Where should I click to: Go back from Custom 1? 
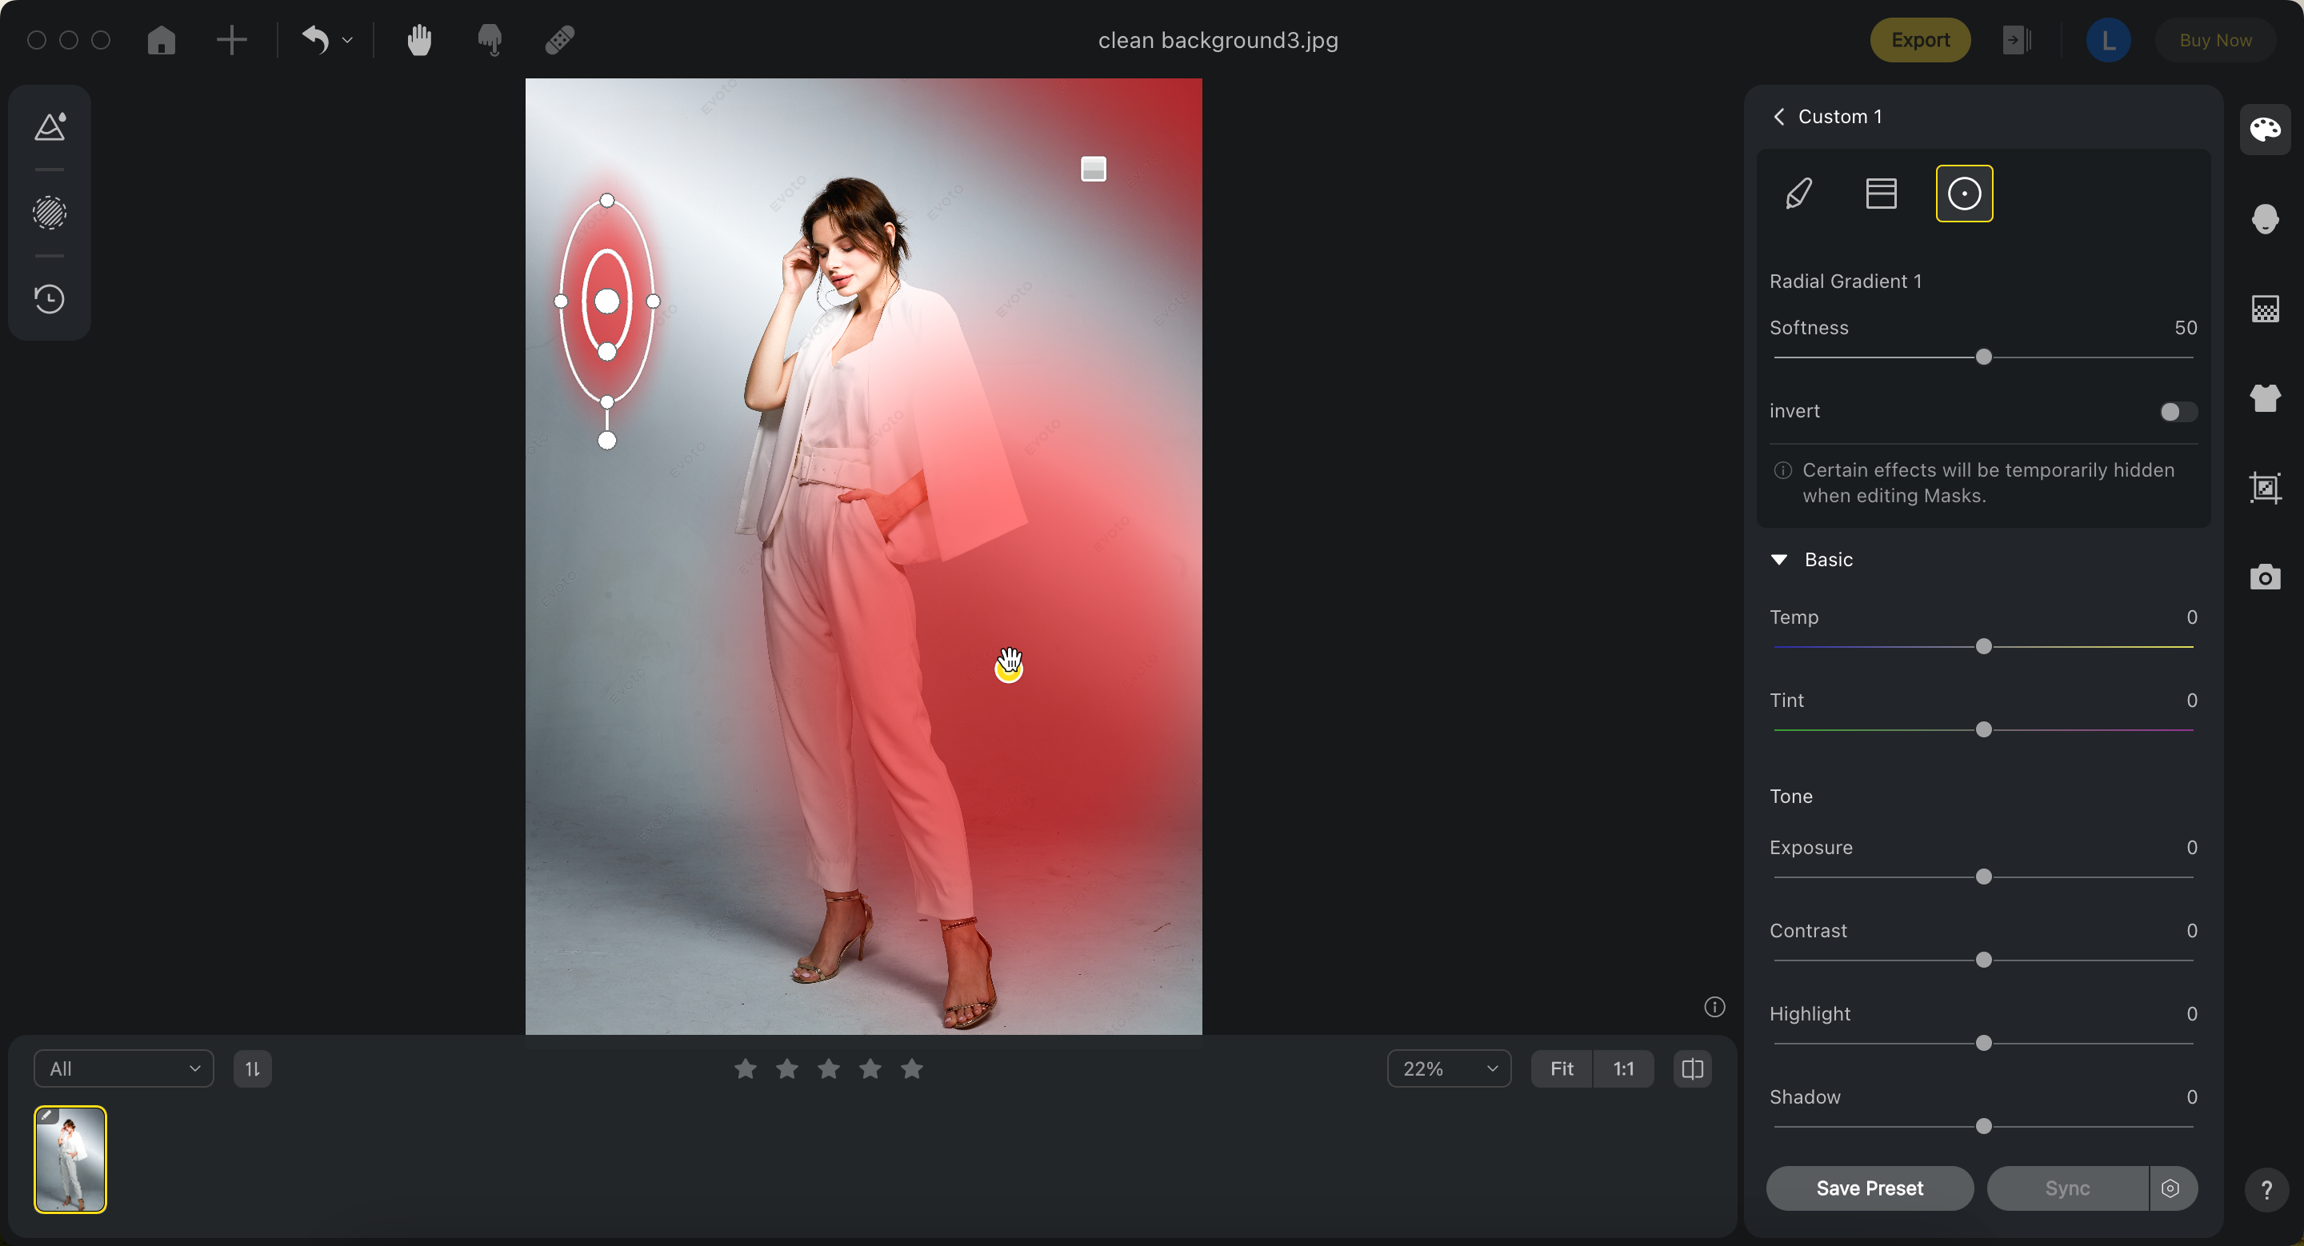point(1779,117)
